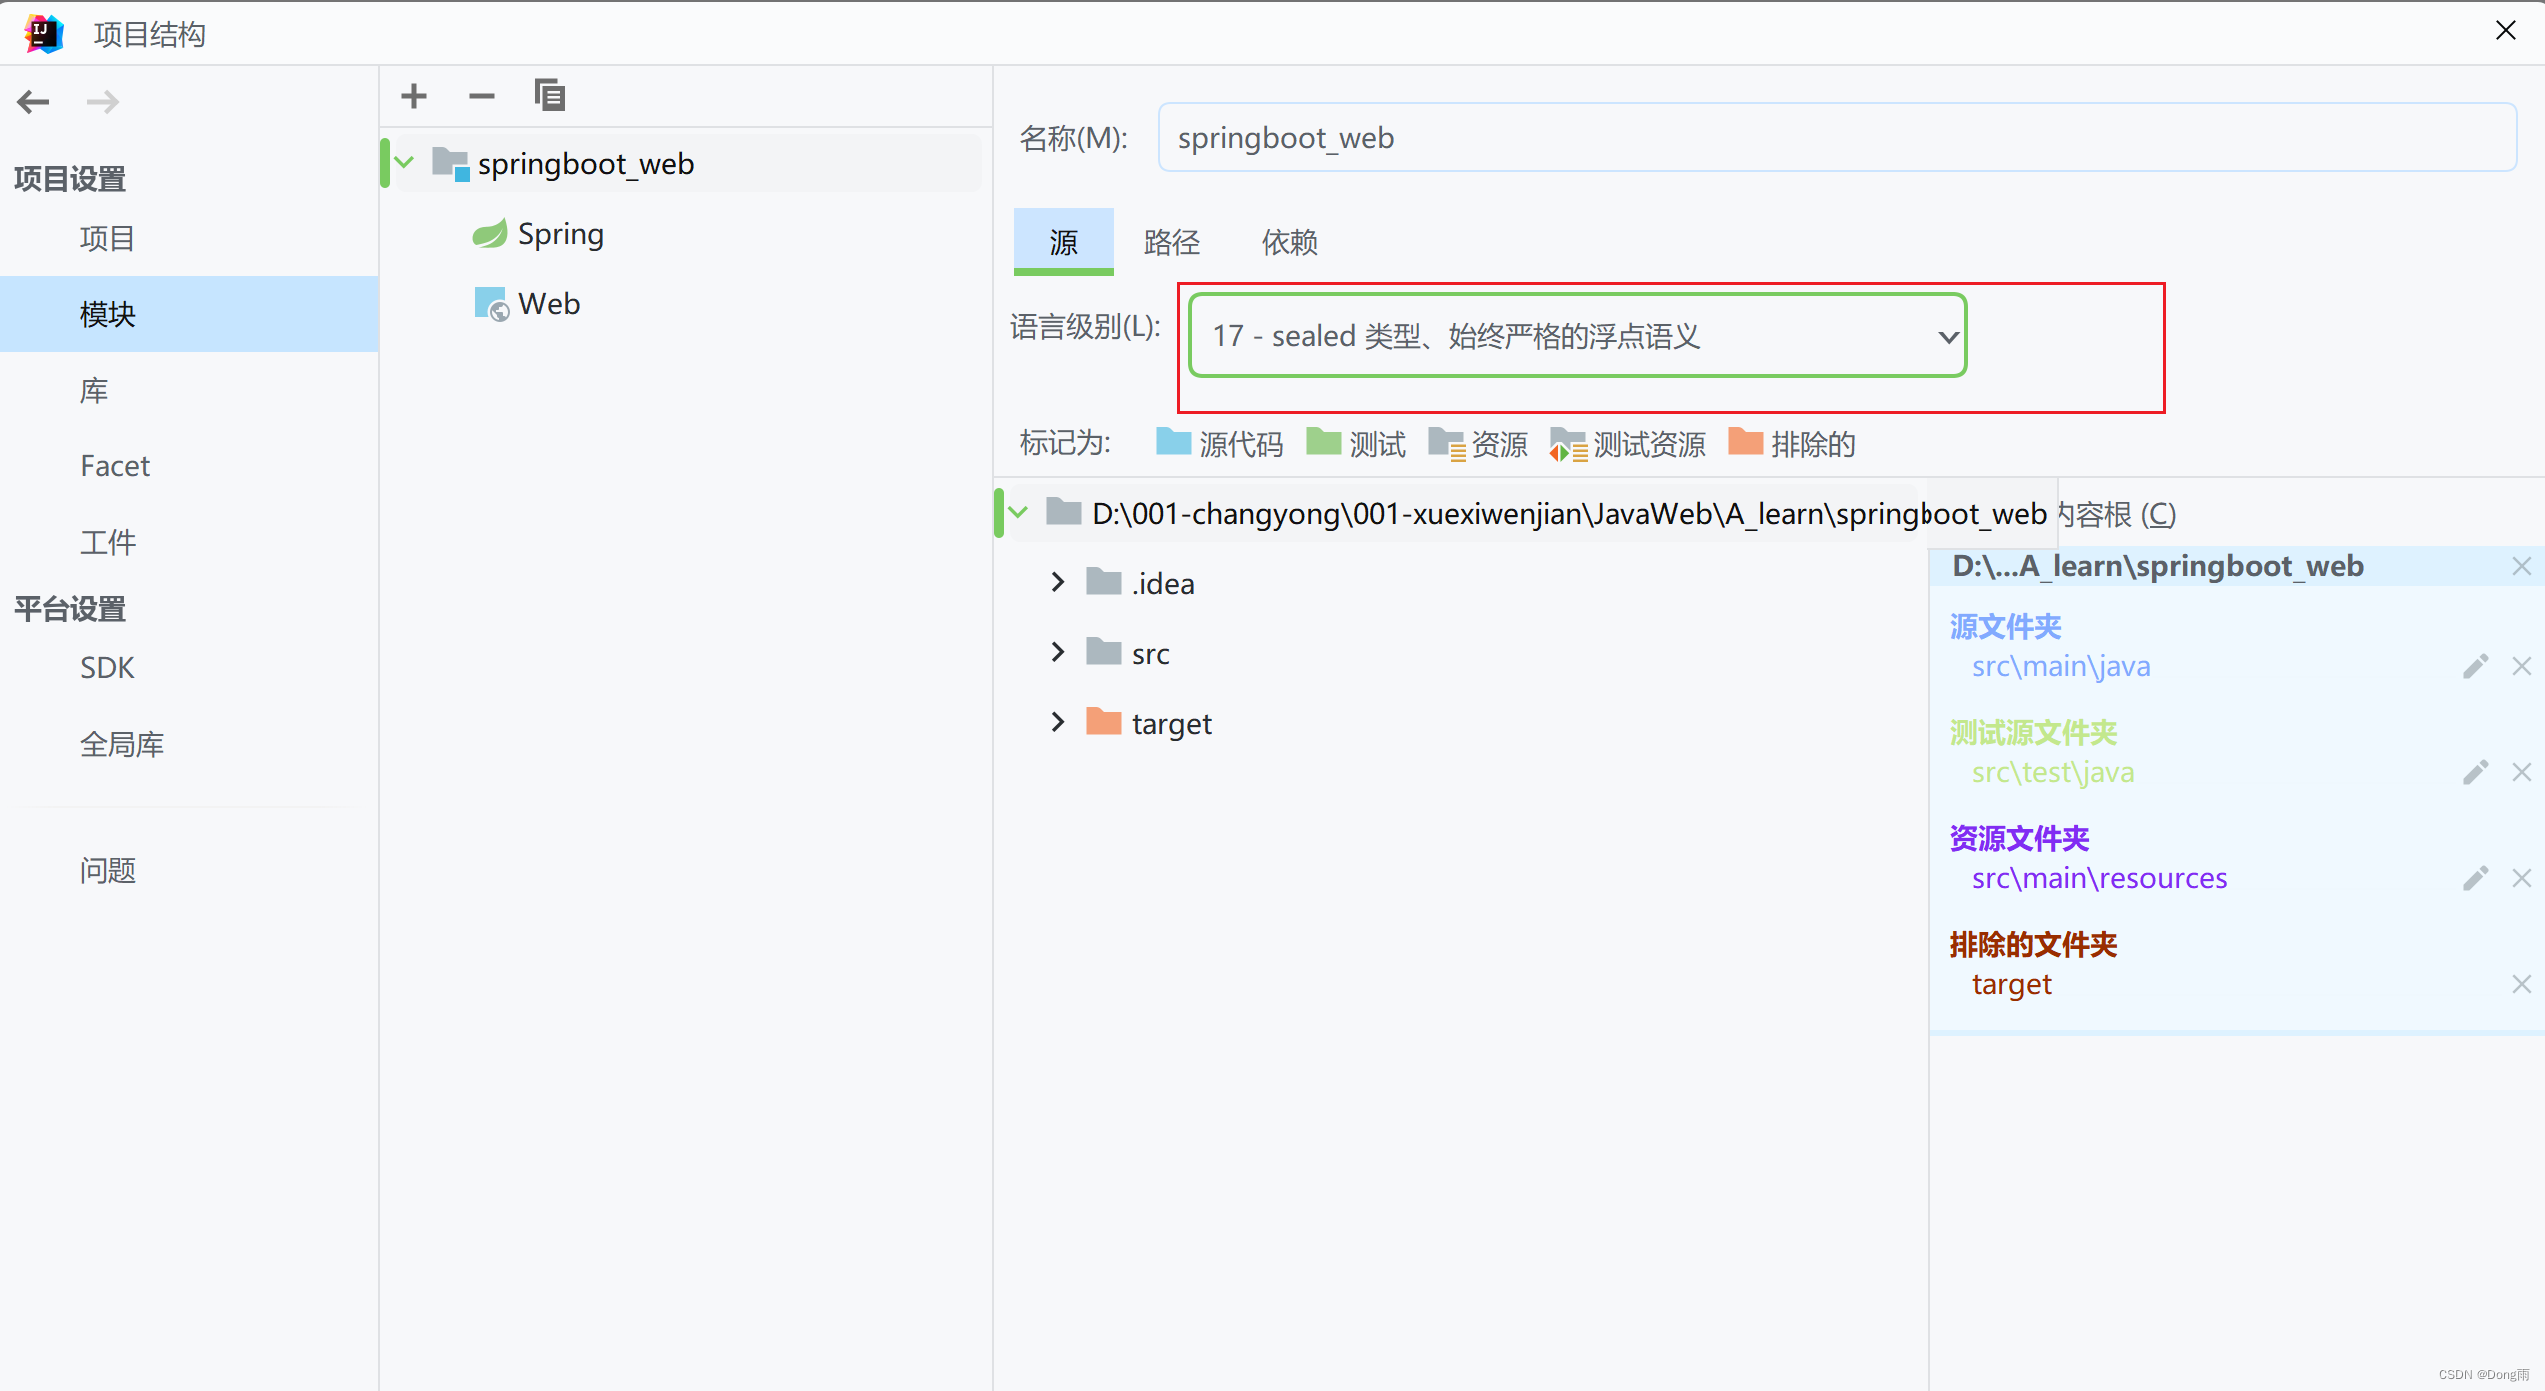
Task: Click the IntelliJ IDEA logo icon
Action: (x=44, y=34)
